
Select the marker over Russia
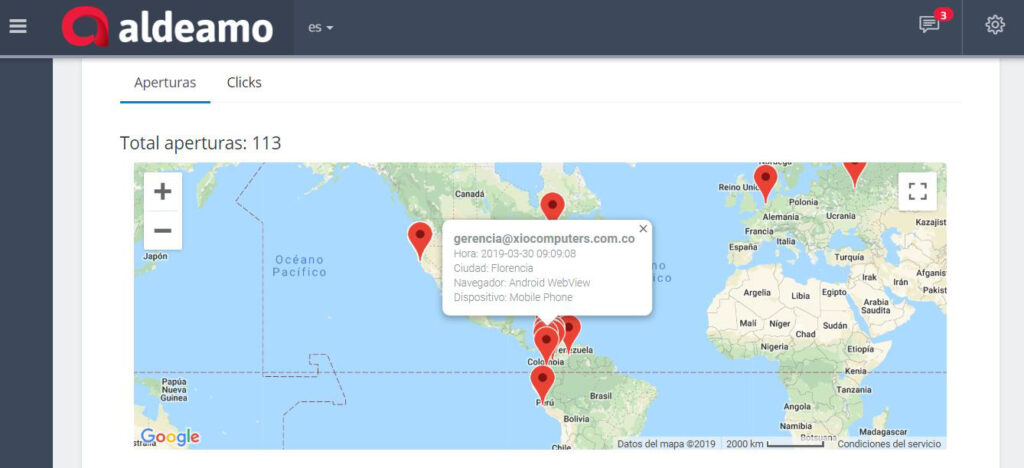[854, 171]
